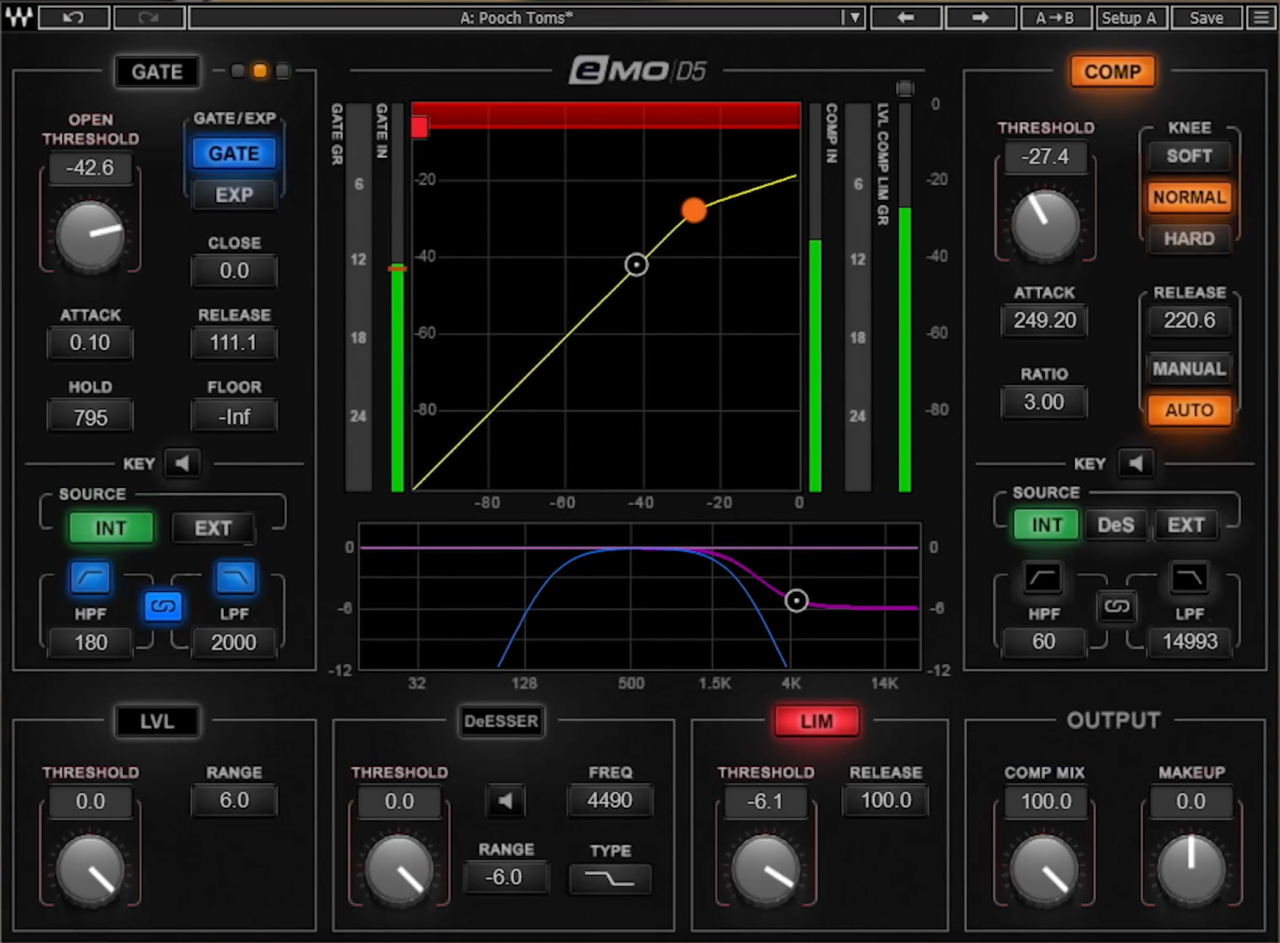Select DeS as compressor key source
This screenshot has width=1280, height=943.
pos(1117,525)
